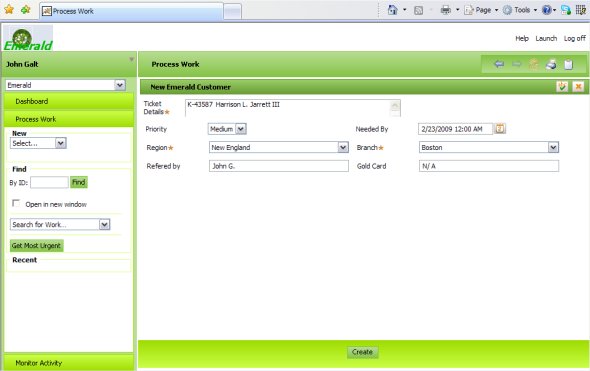Click the Needed By date field
Image resolution: width=590 pixels, height=371 pixels.
pyautogui.click(x=455, y=129)
